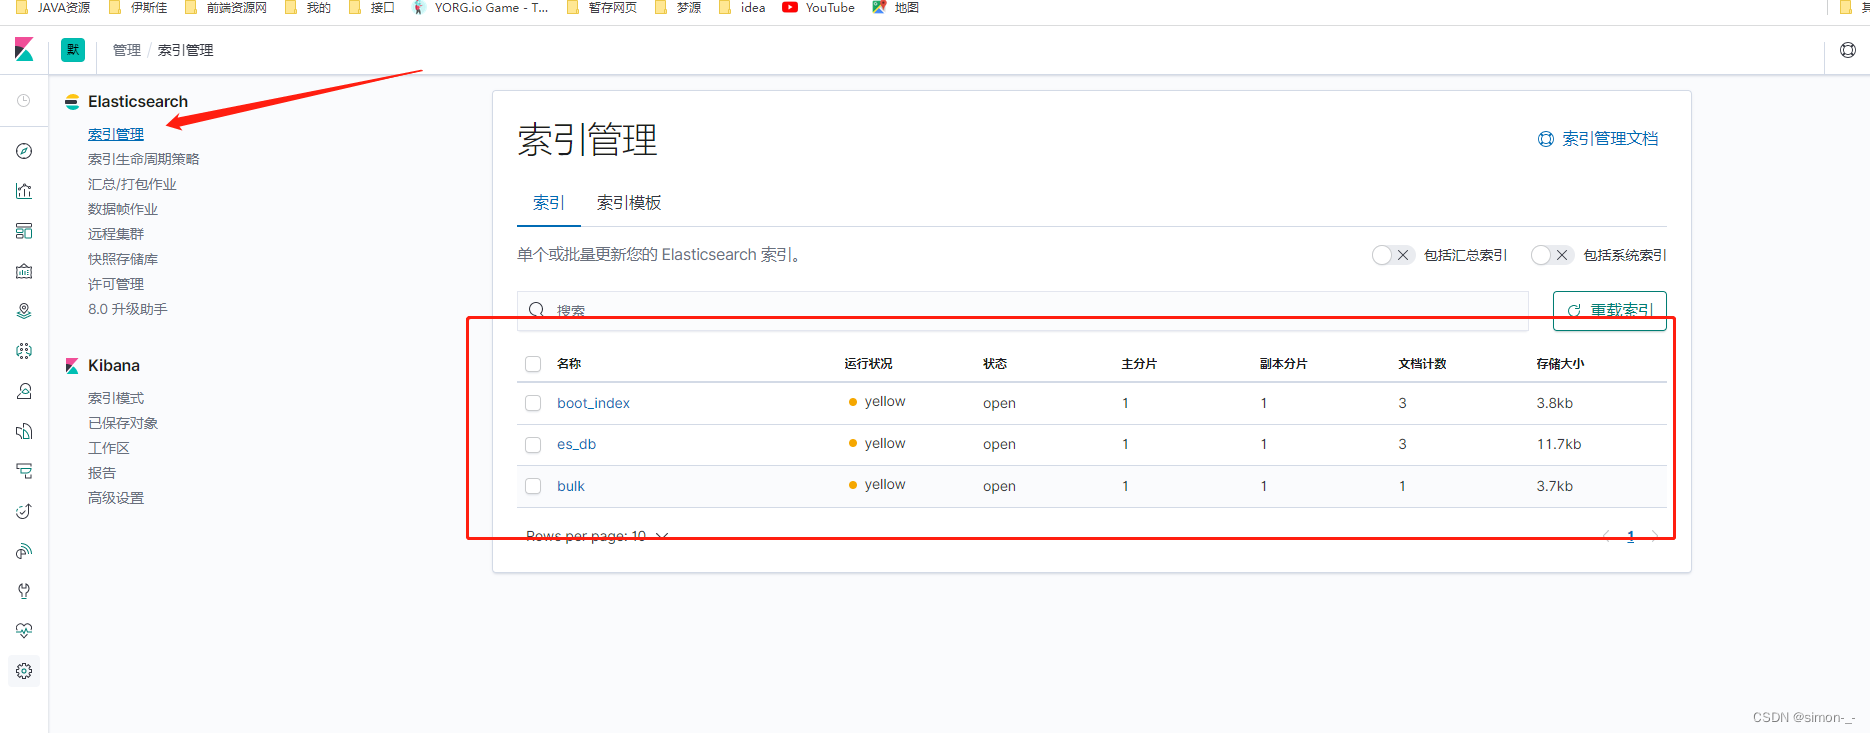Open 索引模式 under Kibana
Screen dimensions: 1870x733
point(116,398)
